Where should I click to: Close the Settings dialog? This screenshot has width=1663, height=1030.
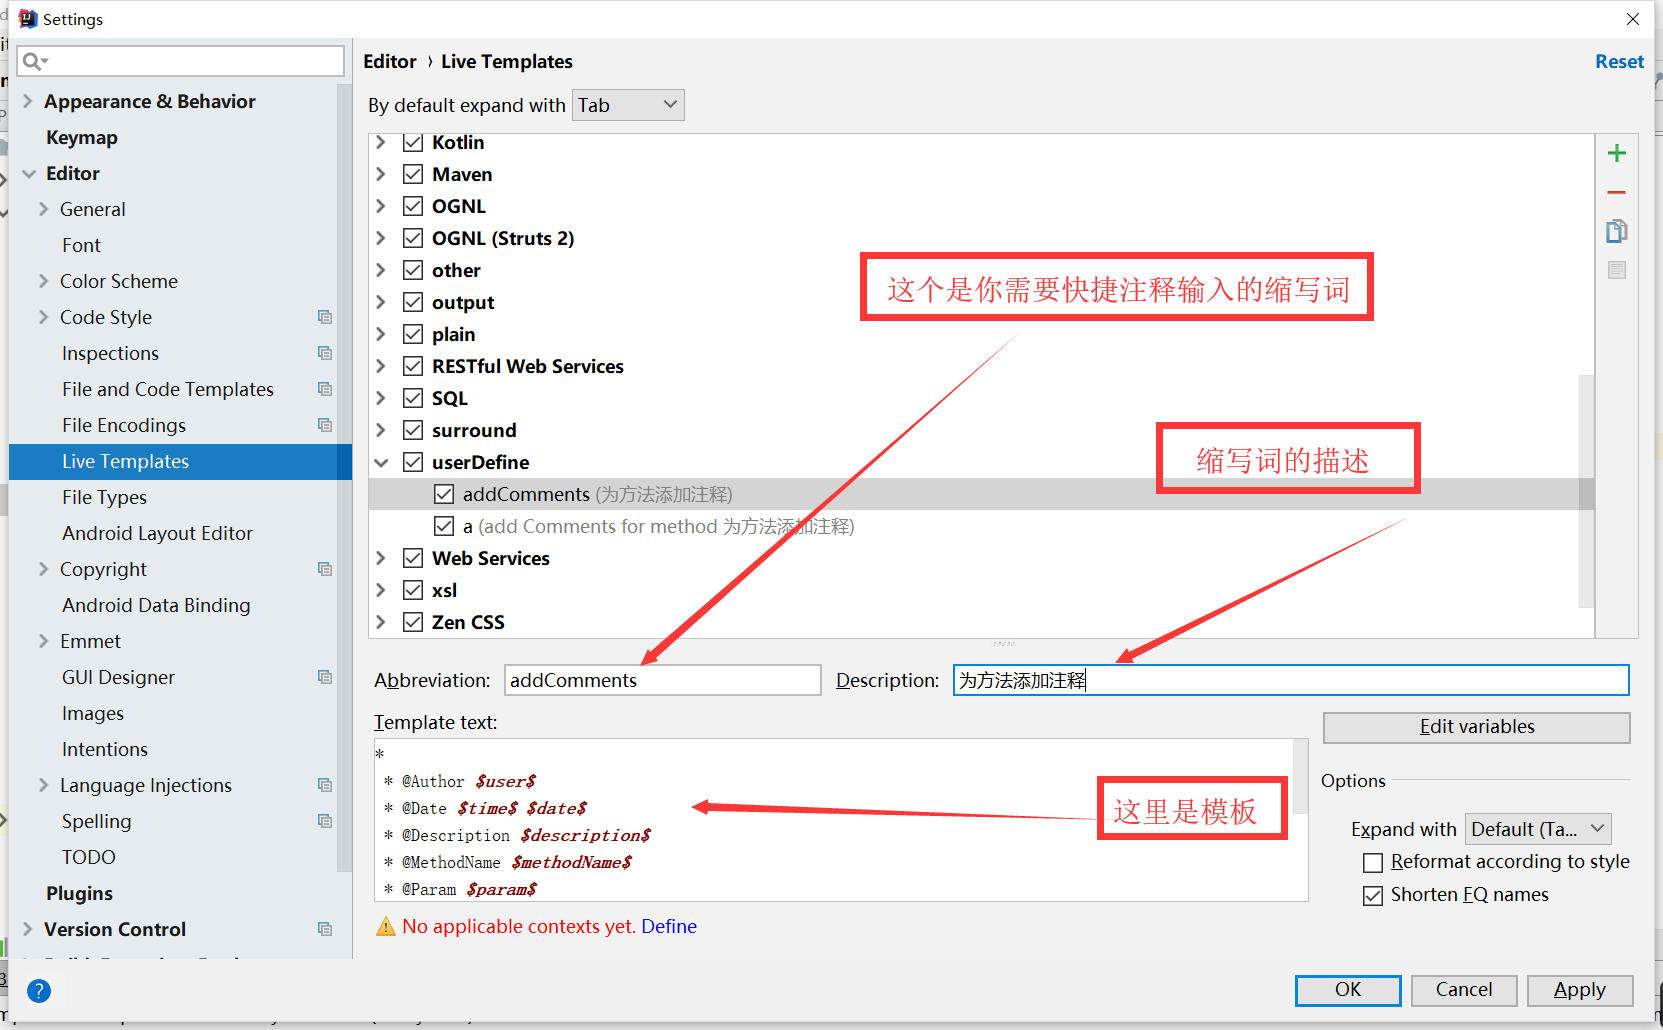click(1633, 19)
